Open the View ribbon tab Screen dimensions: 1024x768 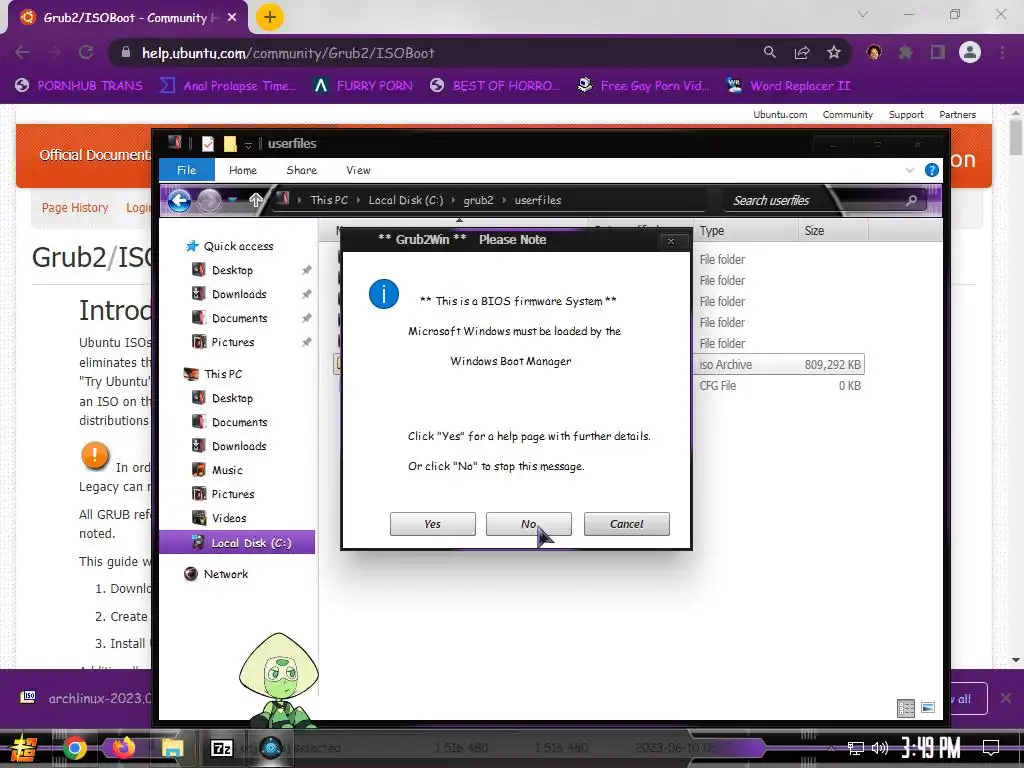point(358,170)
